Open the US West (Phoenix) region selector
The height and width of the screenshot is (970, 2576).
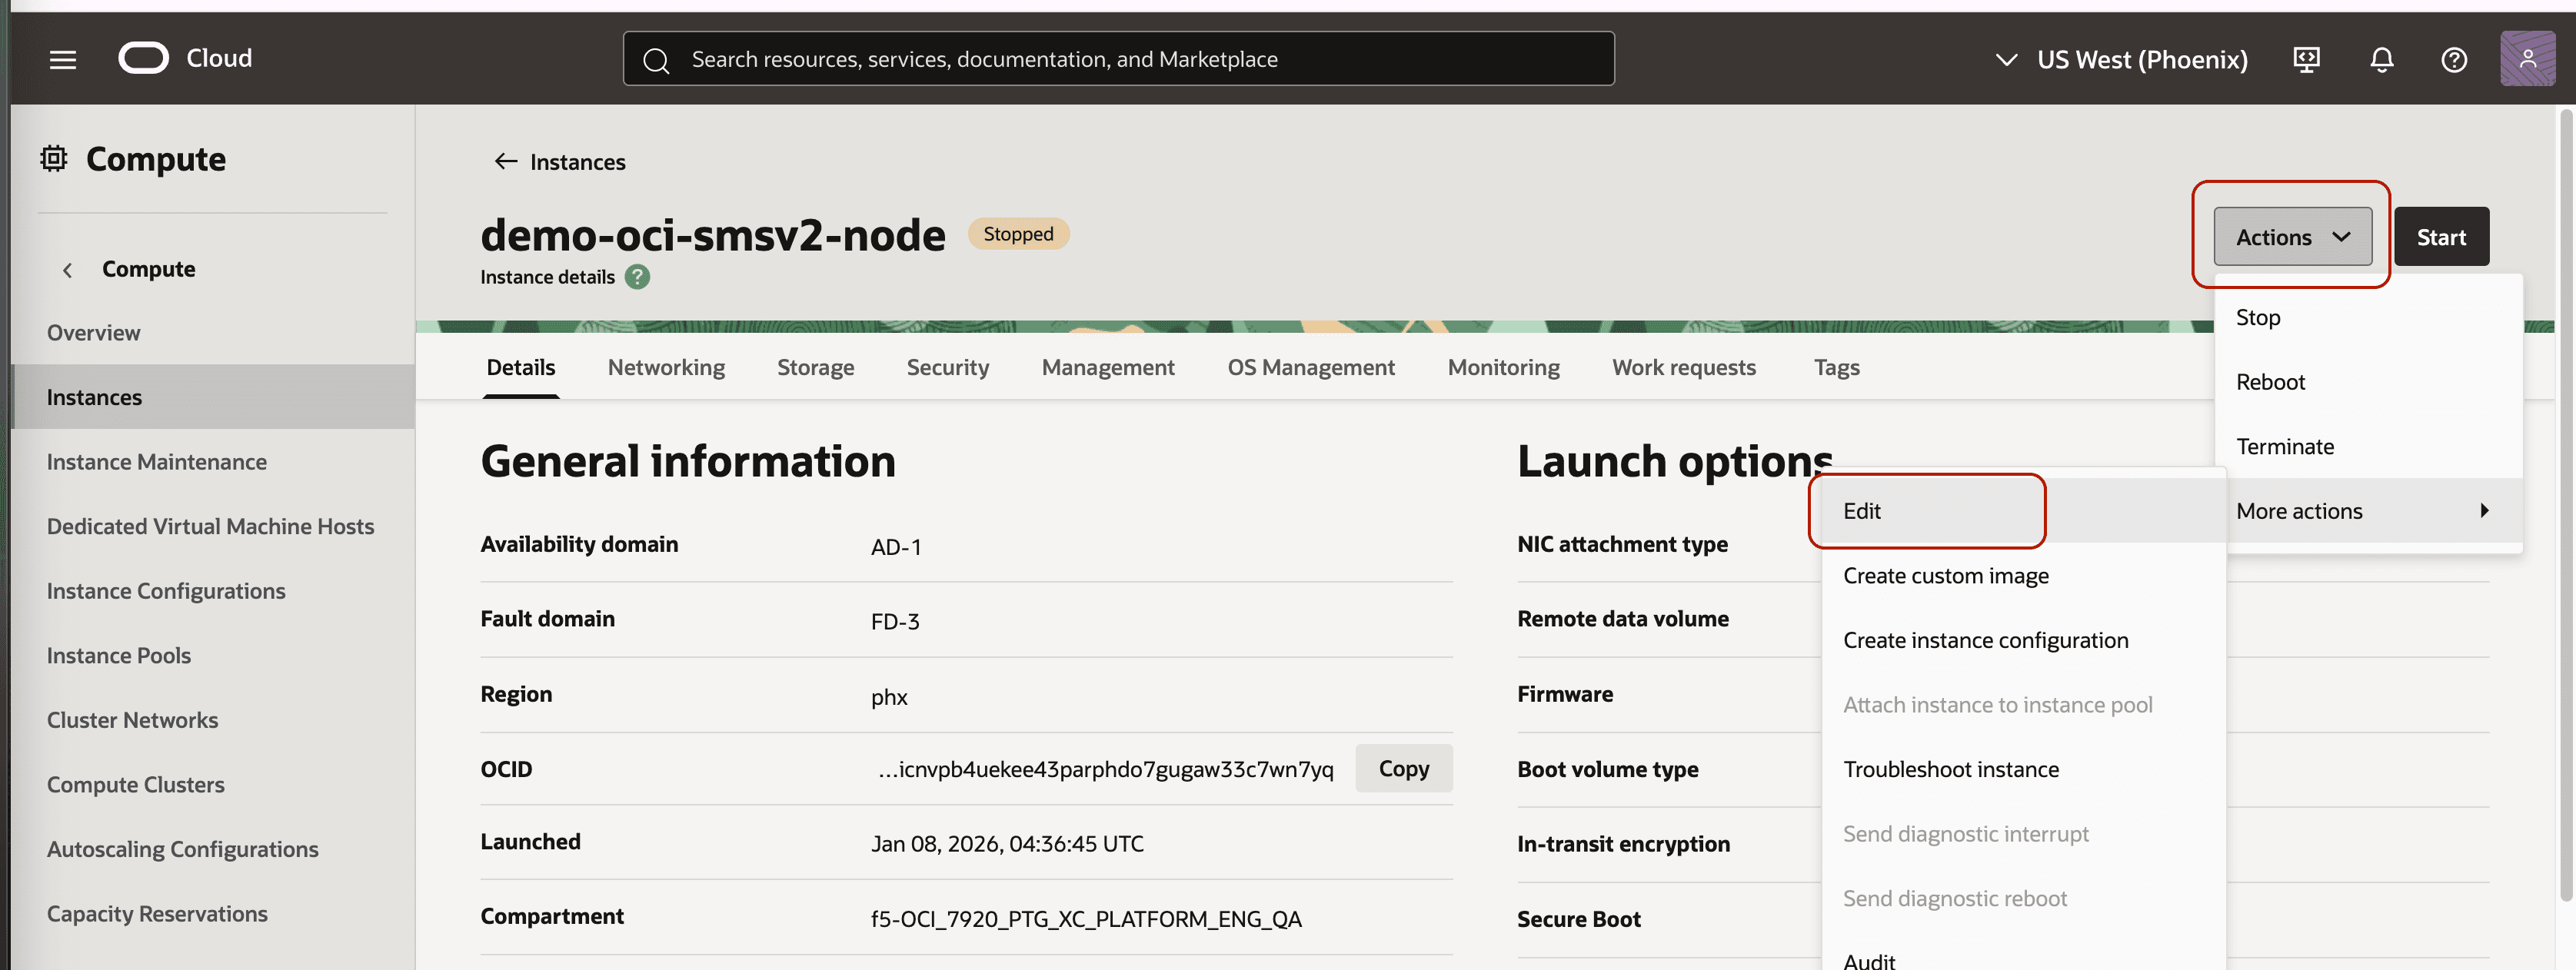click(x=2119, y=59)
